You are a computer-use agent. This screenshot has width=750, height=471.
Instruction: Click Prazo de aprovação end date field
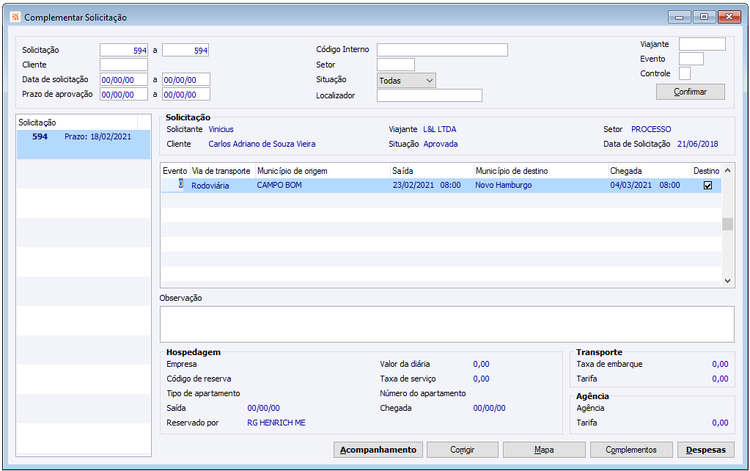pyautogui.click(x=186, y=94)
